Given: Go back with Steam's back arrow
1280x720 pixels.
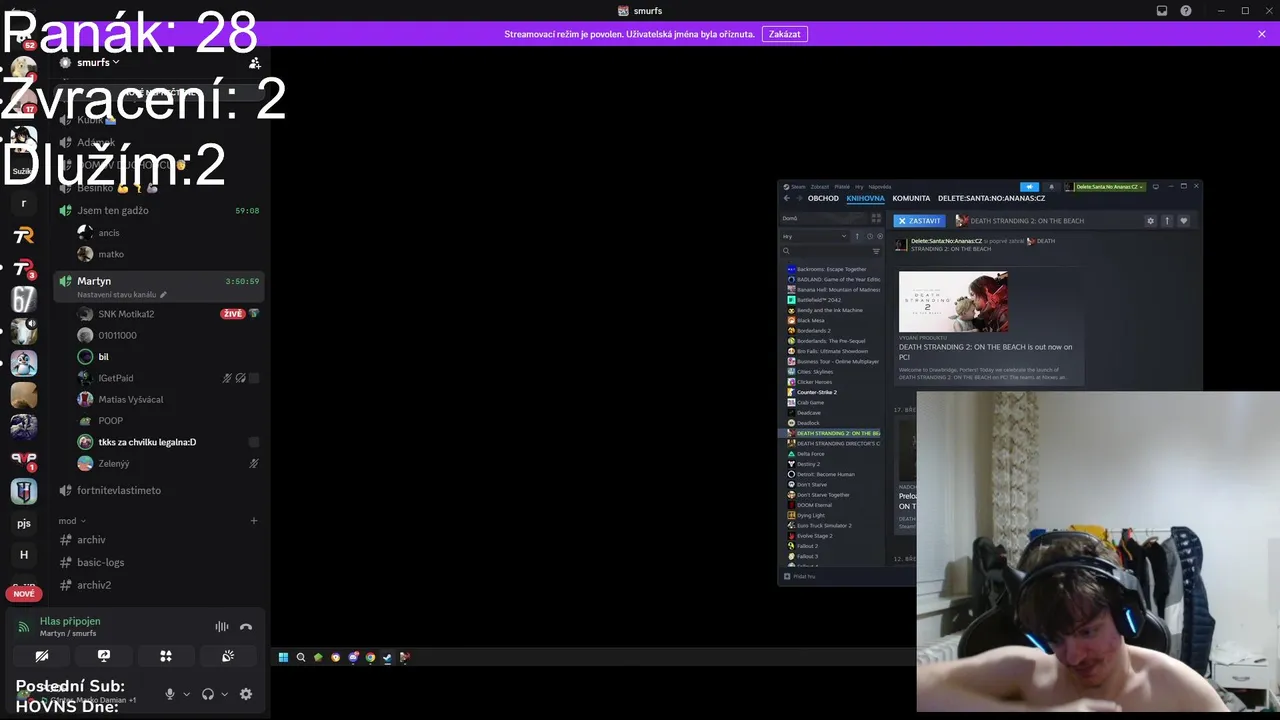Looking at the screenshot, I should tap(787, 198).
